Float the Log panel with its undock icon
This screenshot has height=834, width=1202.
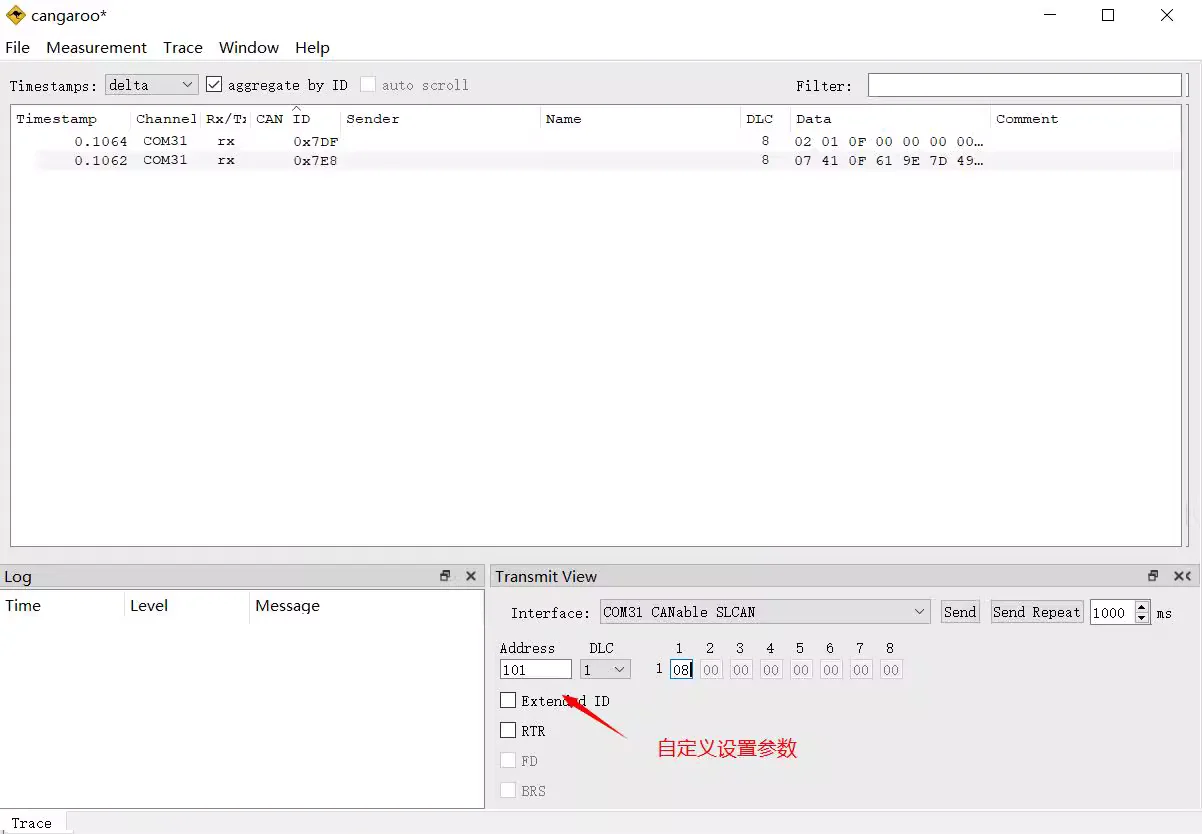click(x=445, y=576)
